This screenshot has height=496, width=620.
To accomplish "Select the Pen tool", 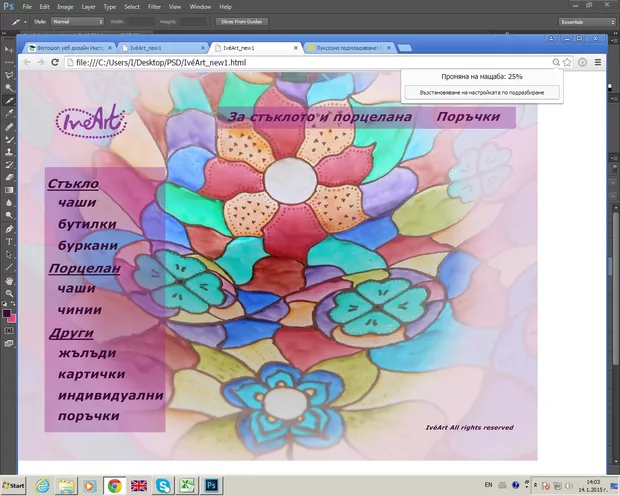I will point(9,229).
